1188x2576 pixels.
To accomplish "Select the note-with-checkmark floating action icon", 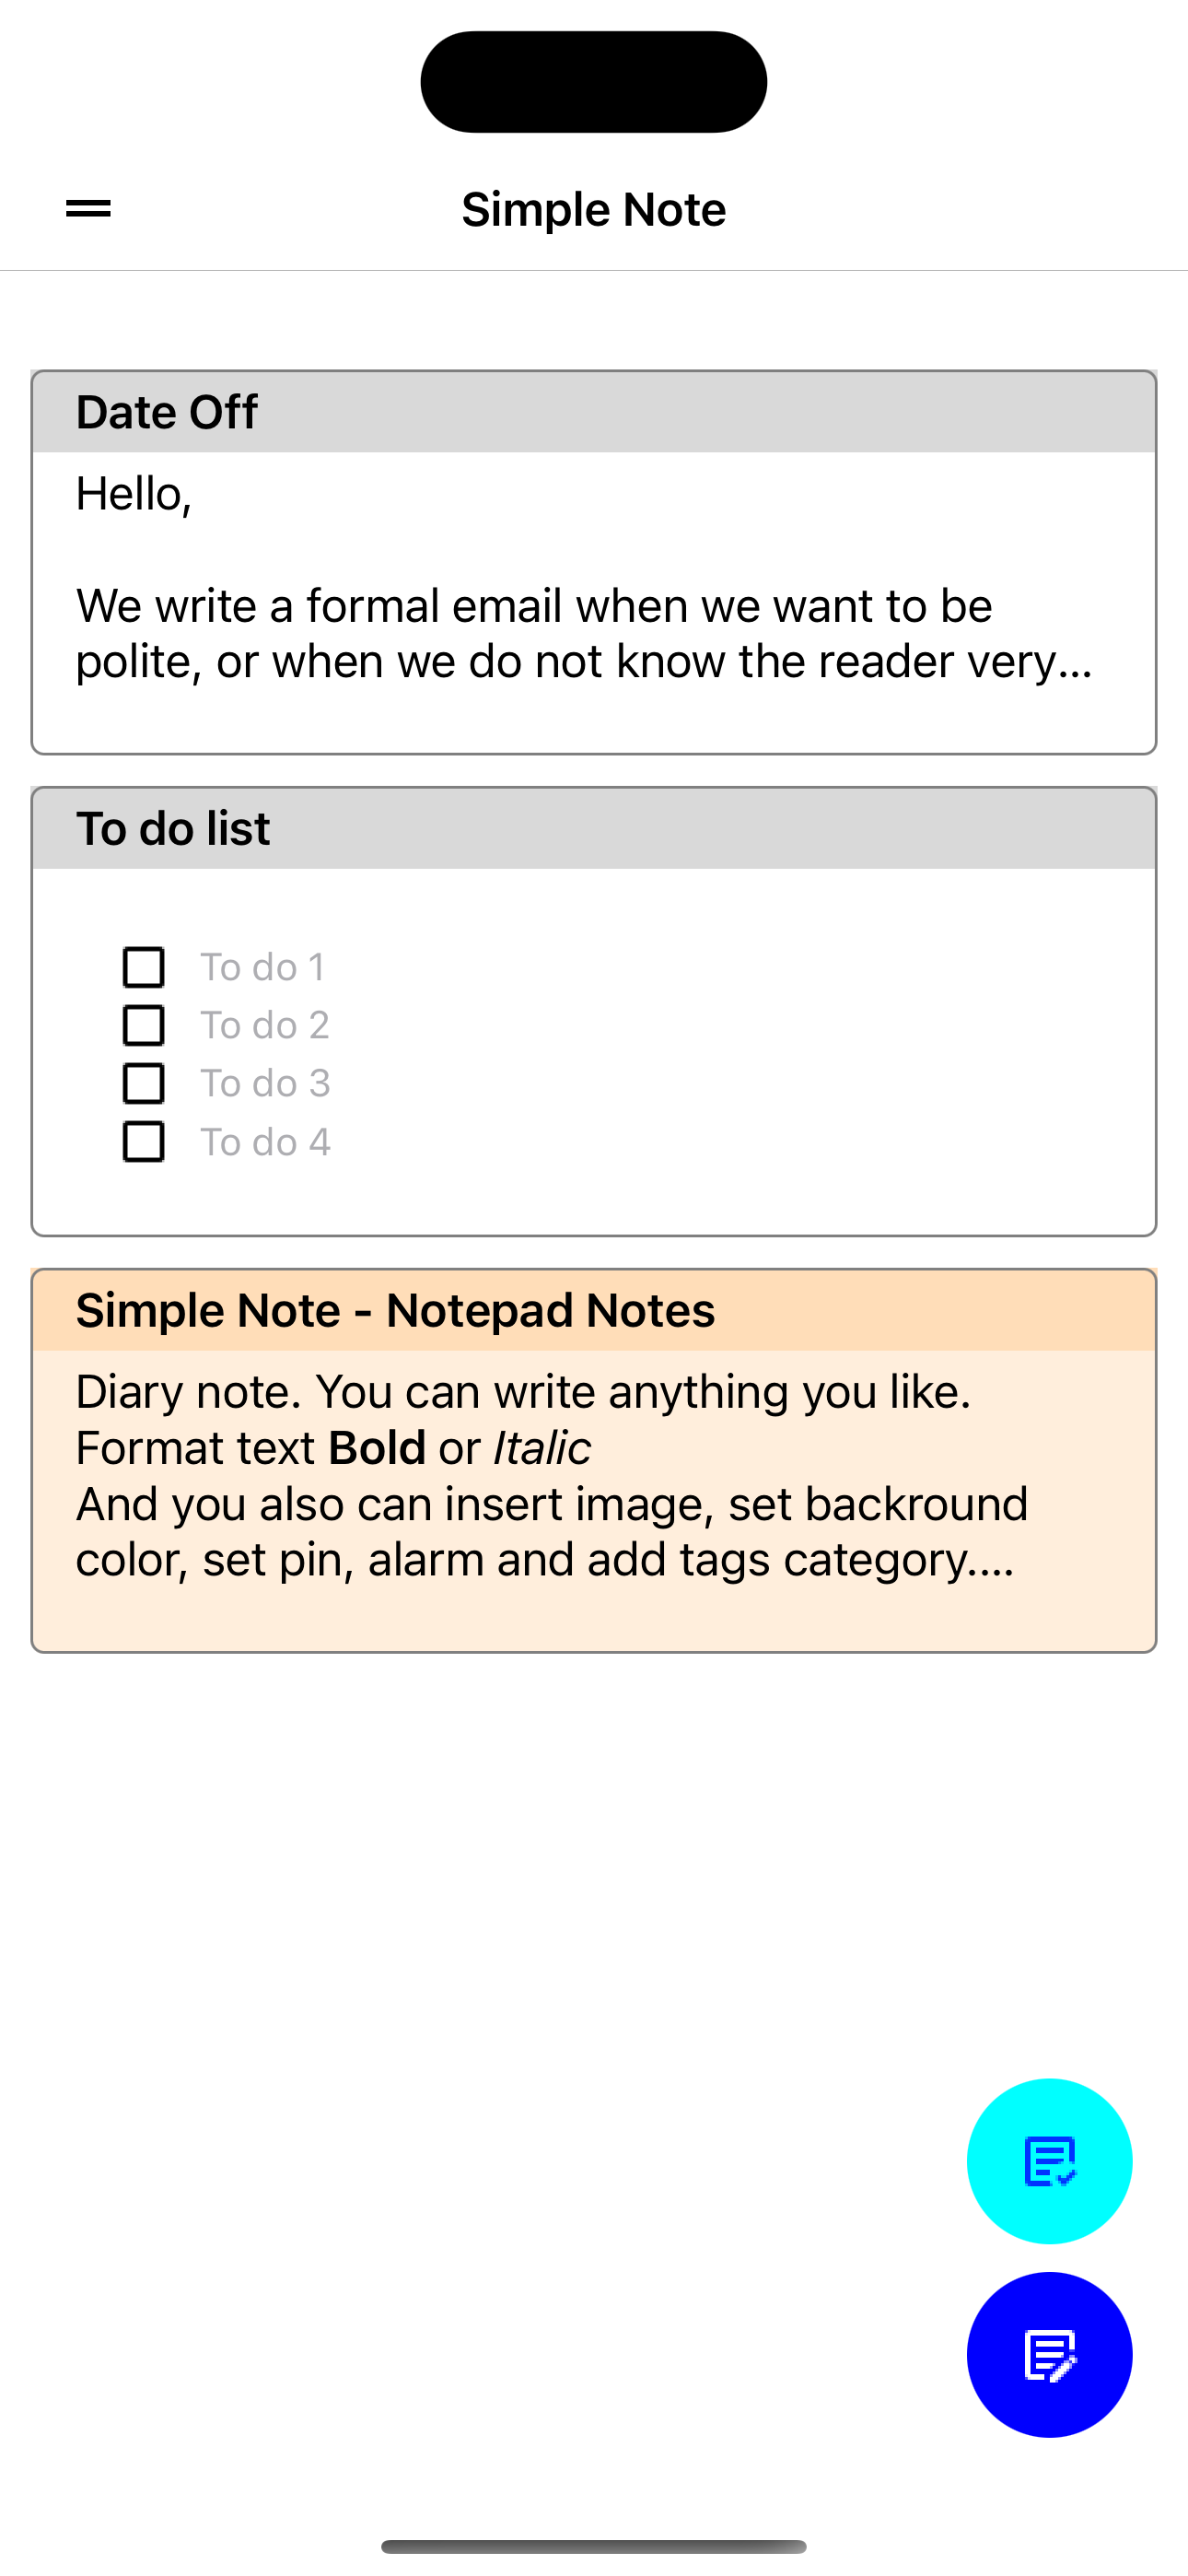I will (x=1048, y=2161).
